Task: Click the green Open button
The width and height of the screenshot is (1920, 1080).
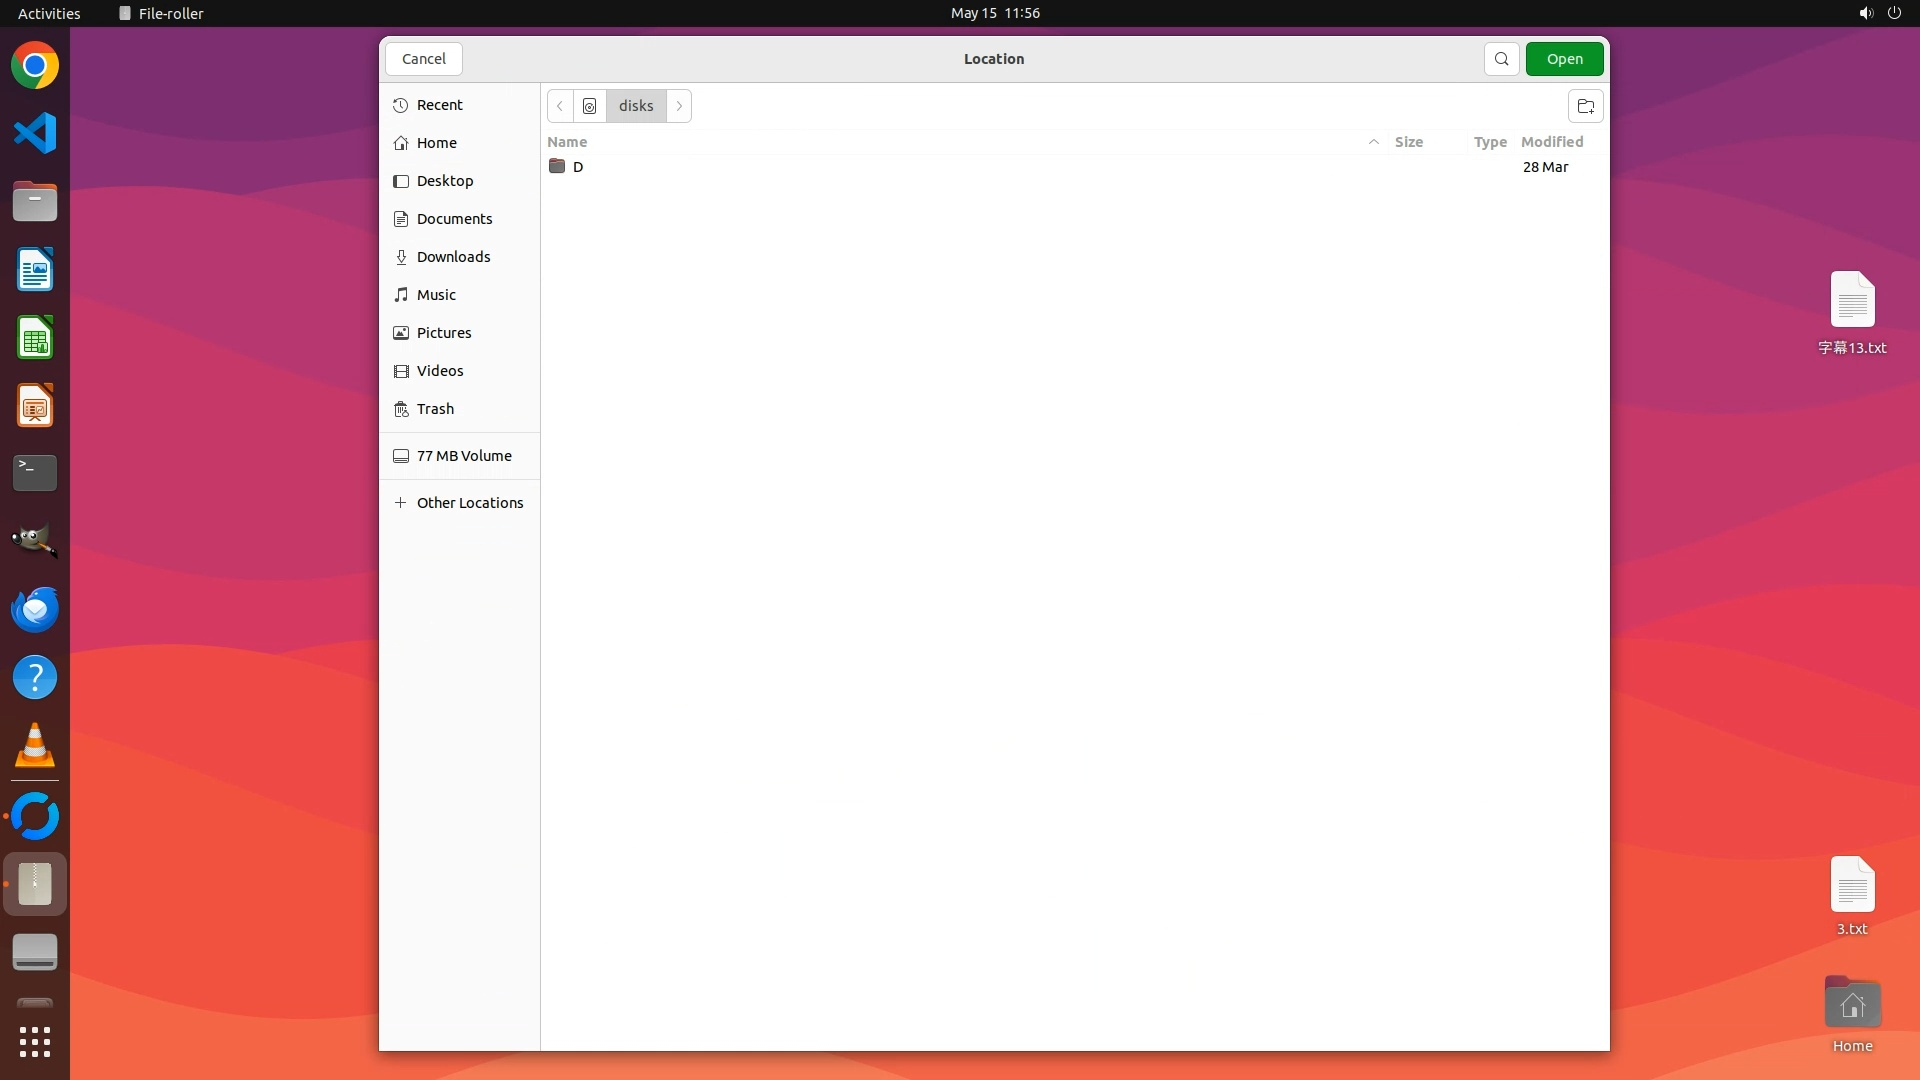Action: [x=1564, y=59]
